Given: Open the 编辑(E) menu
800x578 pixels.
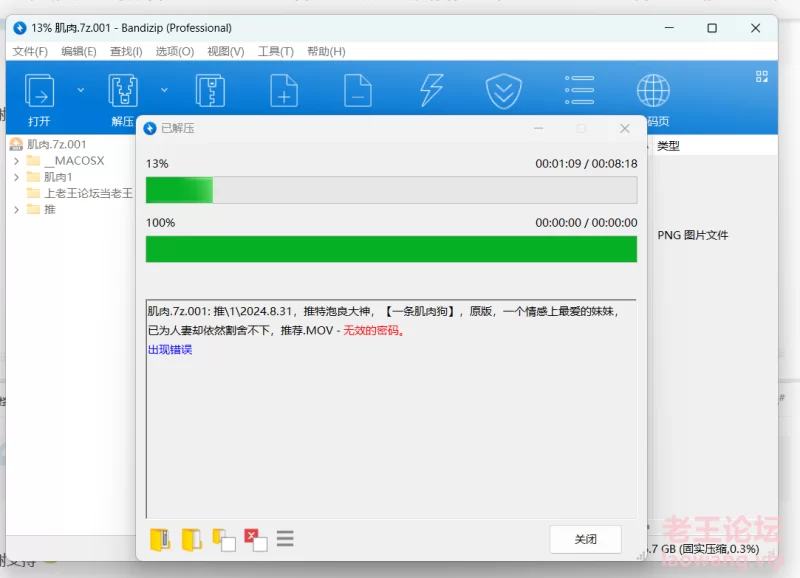Looking at the screenshot, I should [79, 52].
